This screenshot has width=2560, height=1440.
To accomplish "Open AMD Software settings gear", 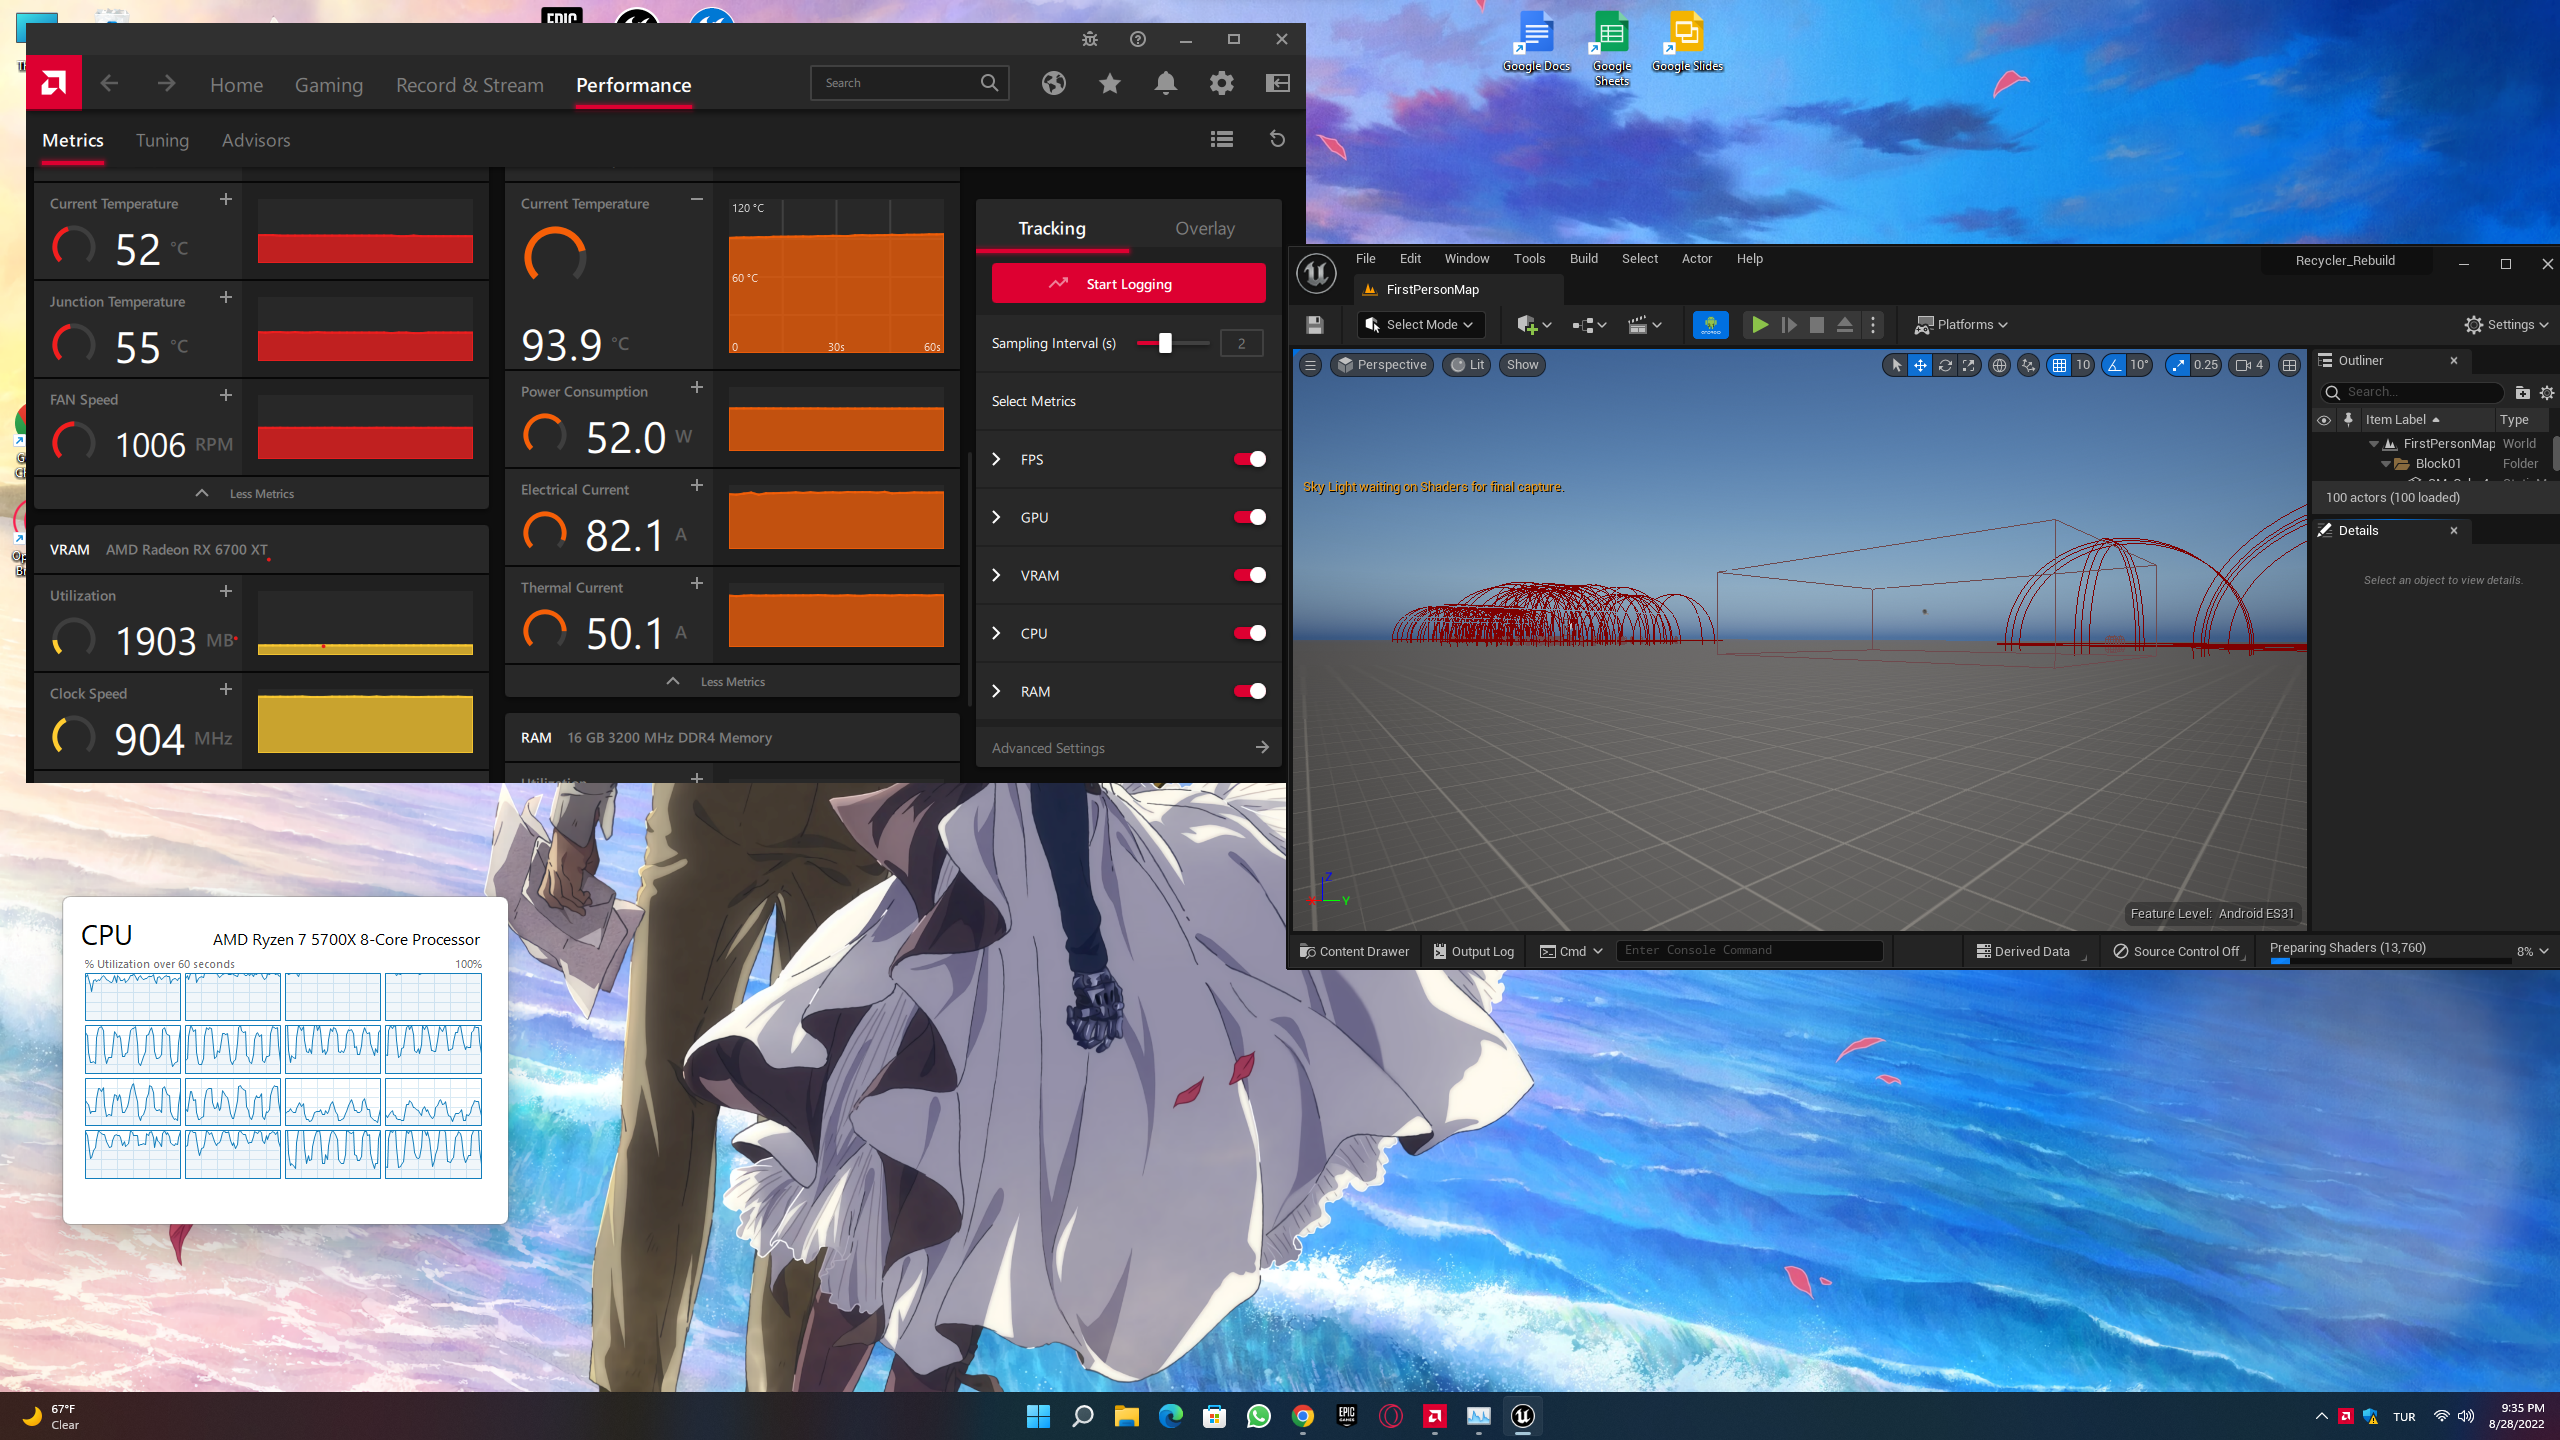I will pos(1221,83).
